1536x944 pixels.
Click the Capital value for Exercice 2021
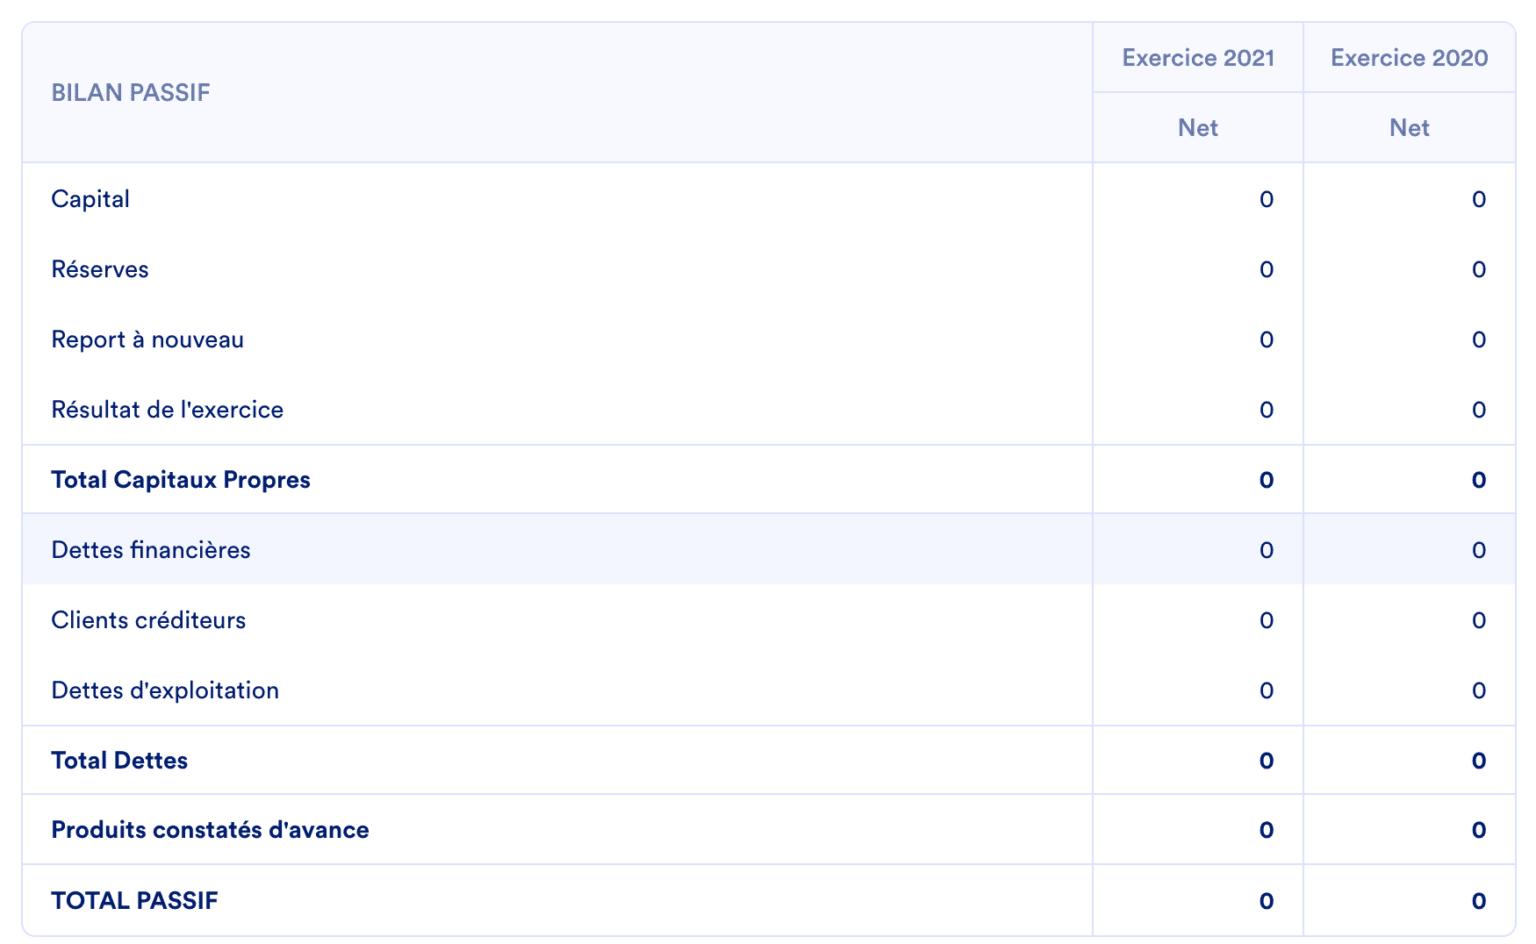[1266, 199]
